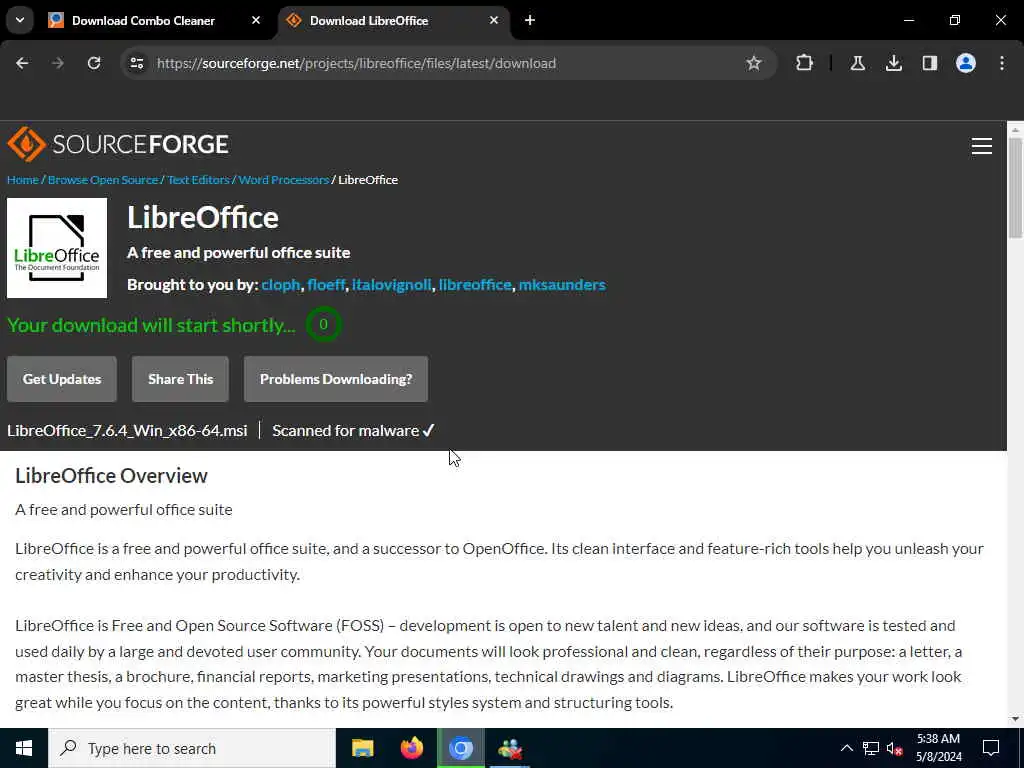Click the SourceForge logo

118,144
